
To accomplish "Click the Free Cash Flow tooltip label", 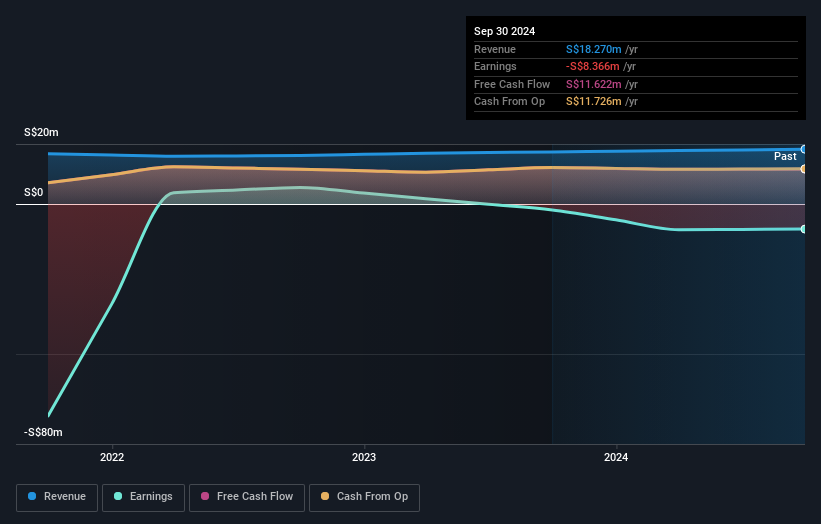I will tap(512, 84).
